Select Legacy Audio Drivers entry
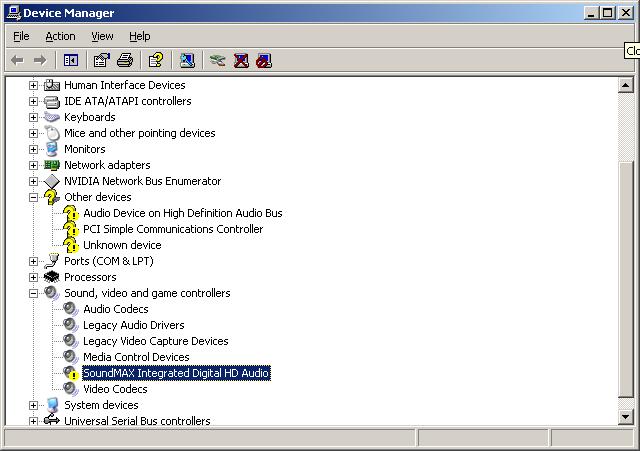640x451 pixels. coord(133,325)
